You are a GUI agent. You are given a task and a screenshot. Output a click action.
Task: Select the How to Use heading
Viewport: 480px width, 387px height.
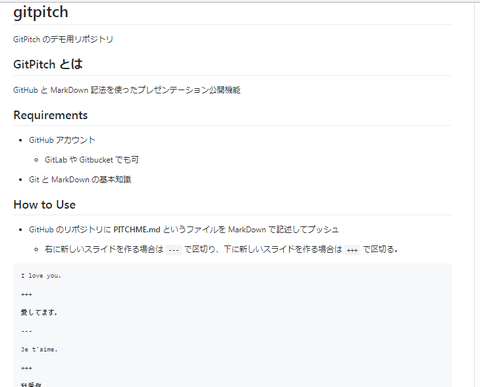pos(44,205)
